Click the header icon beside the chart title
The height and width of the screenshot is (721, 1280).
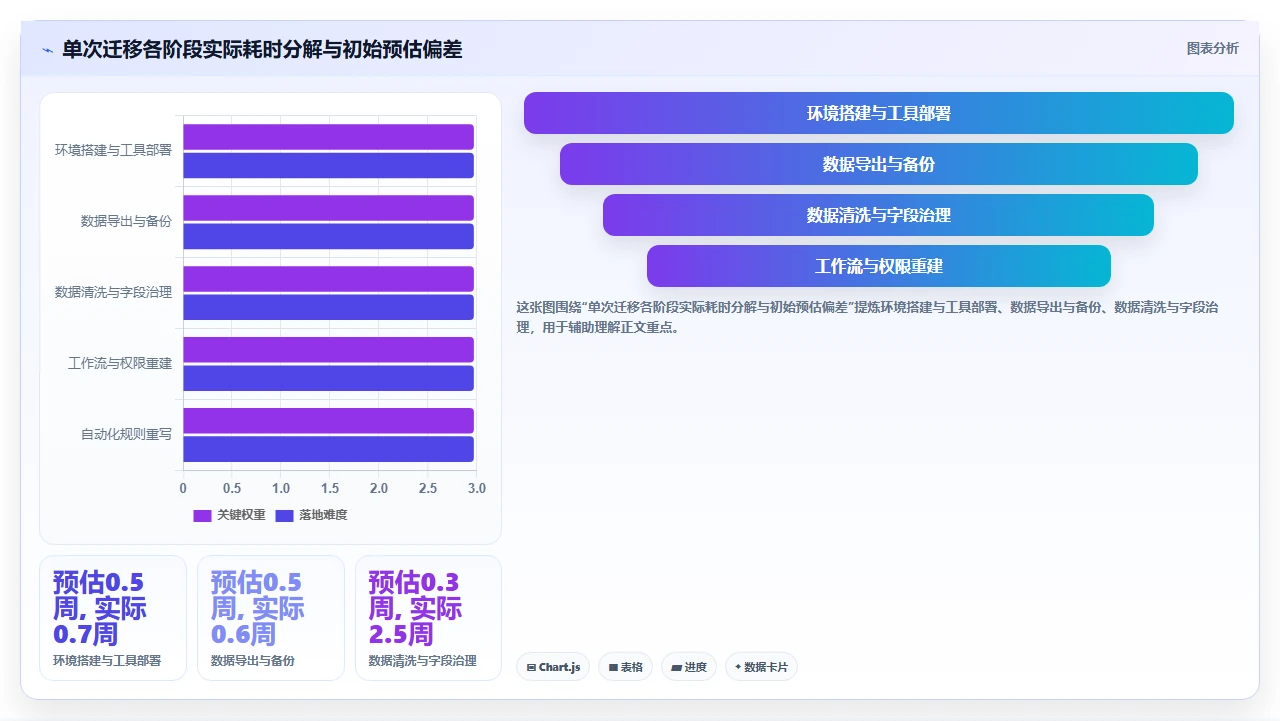coord(47,50)
